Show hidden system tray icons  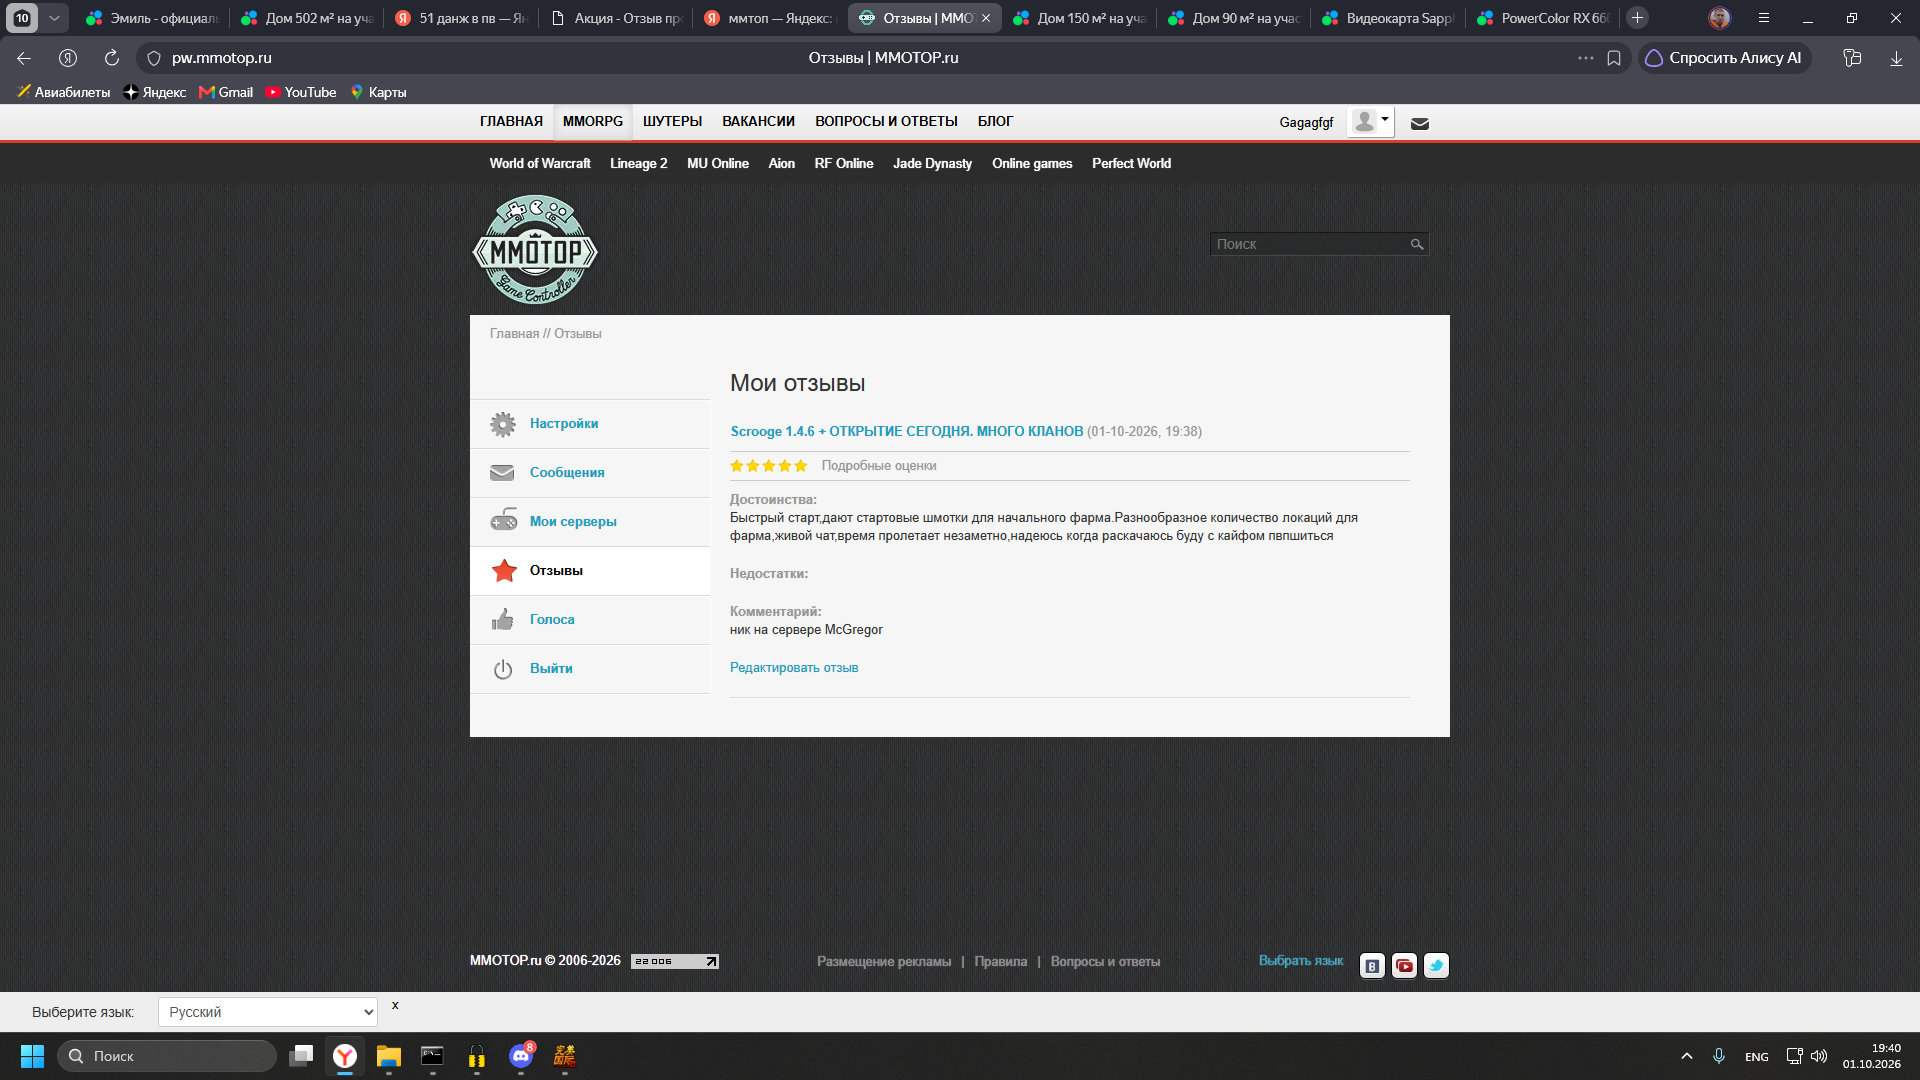click(x=1687, y=1056)
